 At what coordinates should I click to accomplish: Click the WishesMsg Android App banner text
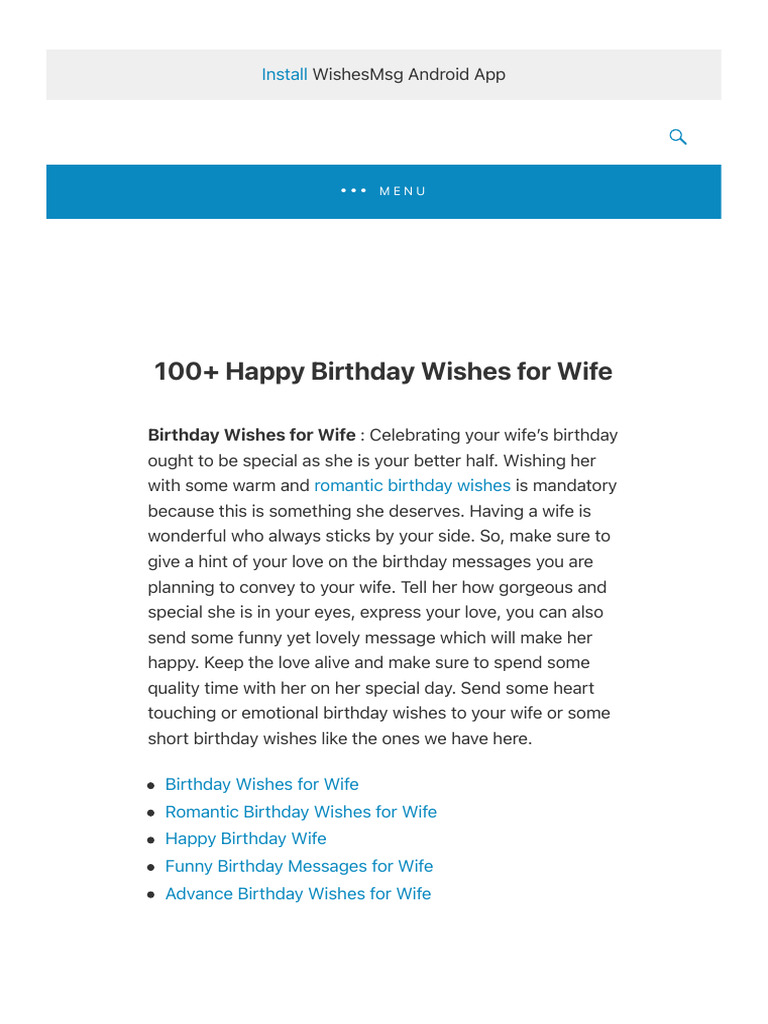[409, 74]
